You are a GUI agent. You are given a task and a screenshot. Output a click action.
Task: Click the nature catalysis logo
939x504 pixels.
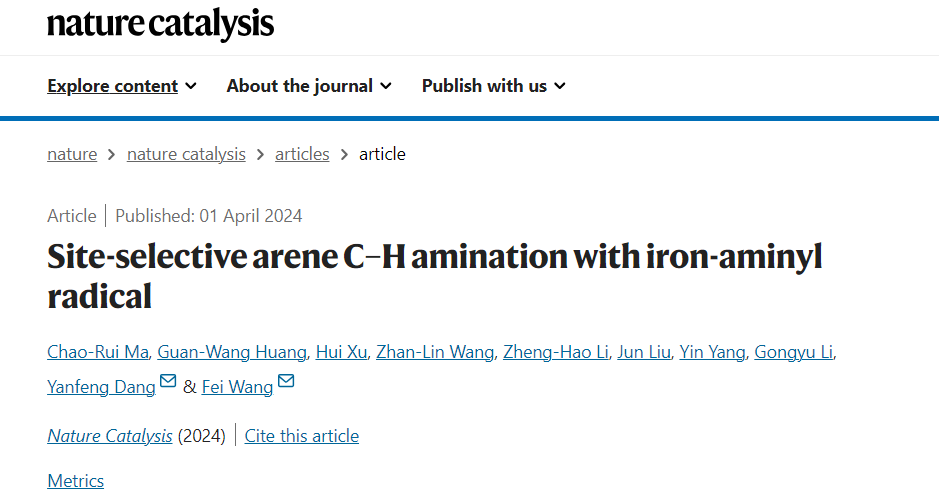pos(160,24)
